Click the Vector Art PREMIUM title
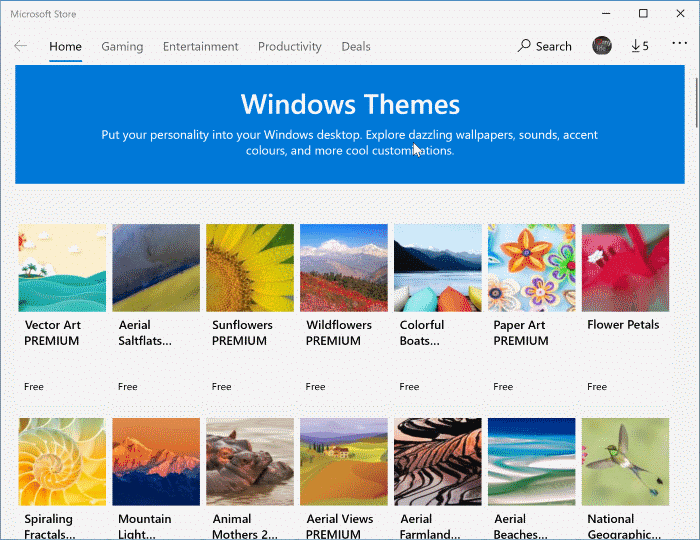700x540 pixels. point(52,333)
